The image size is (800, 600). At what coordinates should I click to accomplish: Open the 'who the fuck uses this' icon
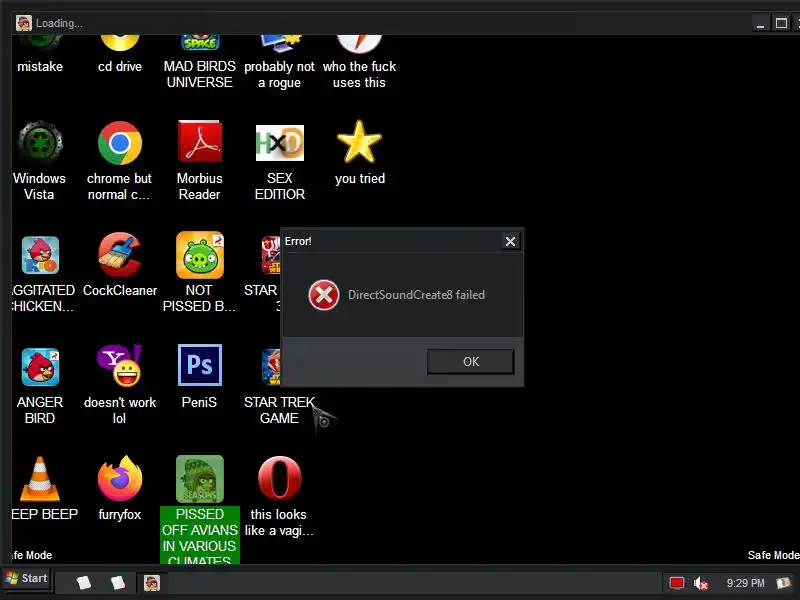click(x=359, y=44)
